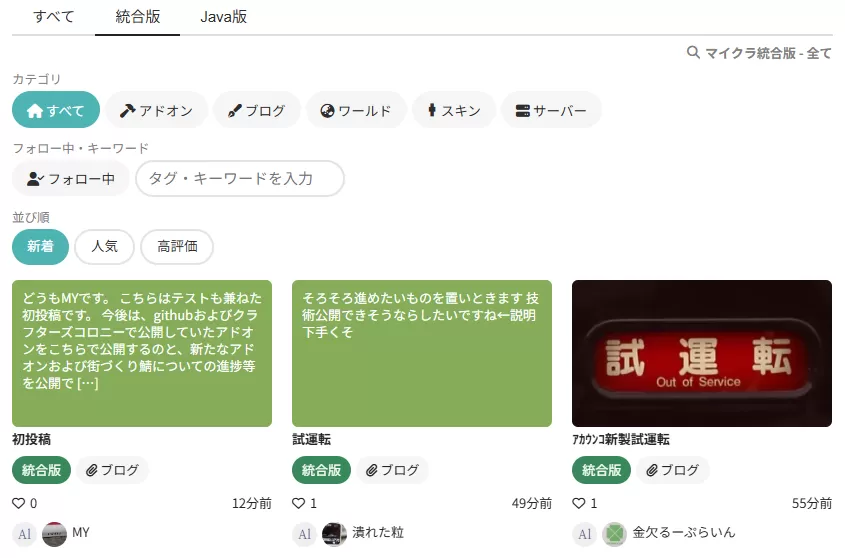
Task: Open 潰れた粒 user avatar
Action: (x=334, y=534)
